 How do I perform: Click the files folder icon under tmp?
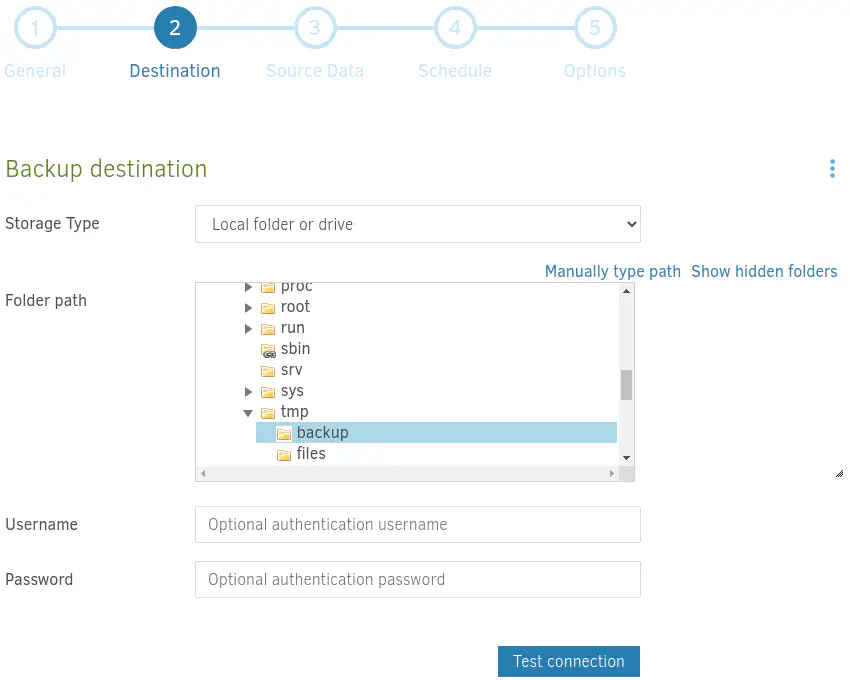[284, 455]
